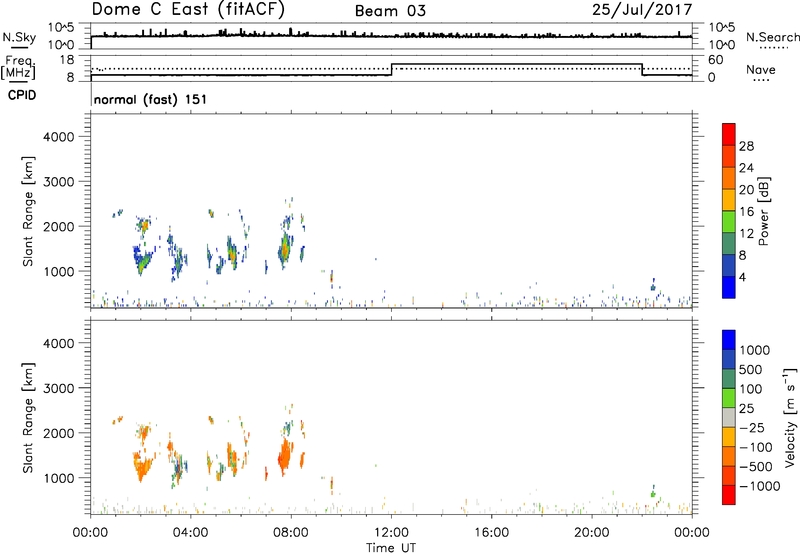Click the frequency step-up line at 12:00
Image resolution: width=800 pixels, height=554 pixels.
coord(391,70)
